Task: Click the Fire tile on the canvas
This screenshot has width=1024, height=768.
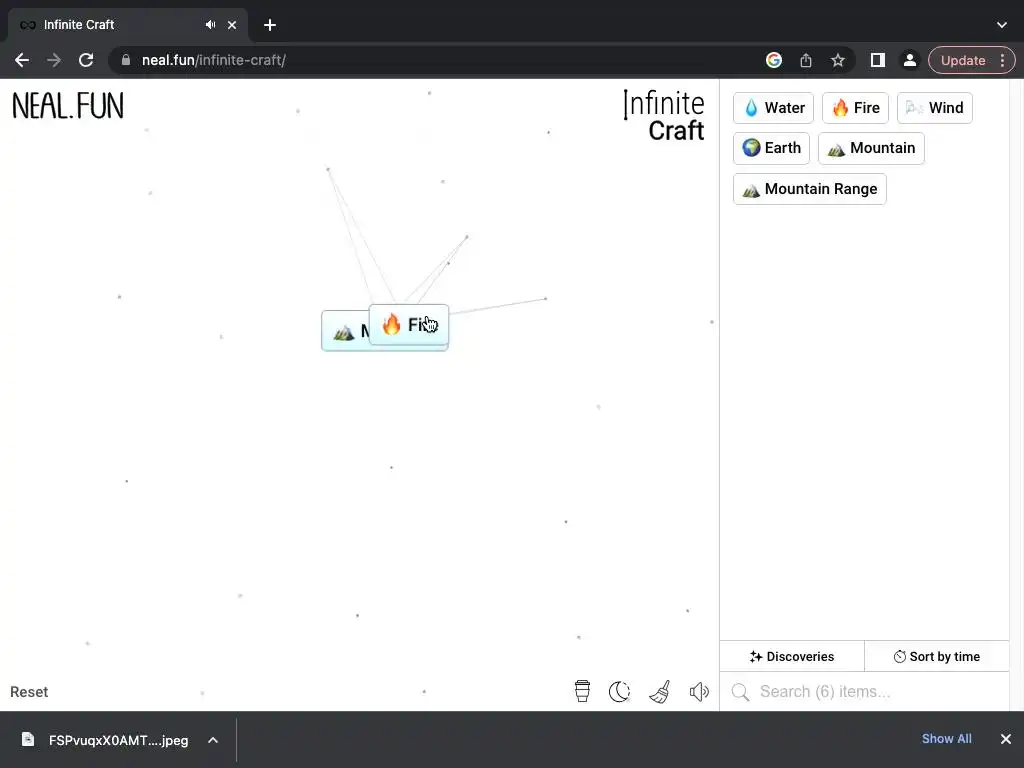Action: click(409, 325)
